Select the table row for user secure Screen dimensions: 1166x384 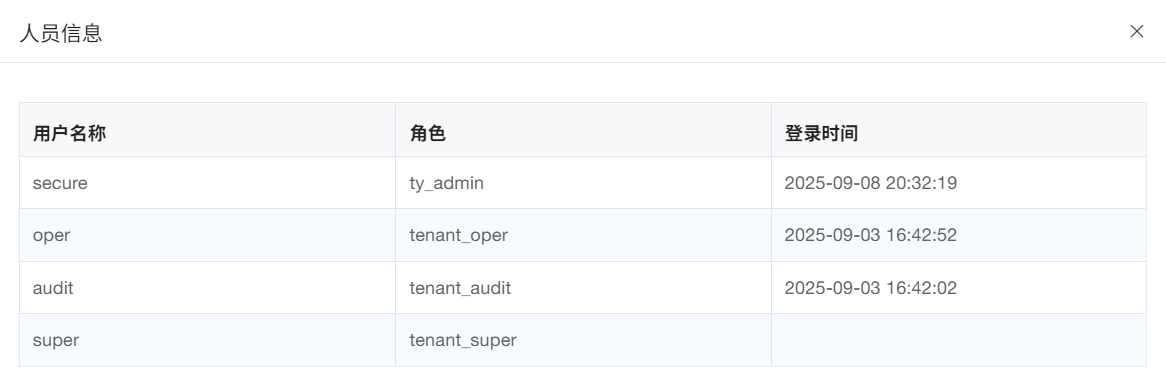click(x=583, y=182)
